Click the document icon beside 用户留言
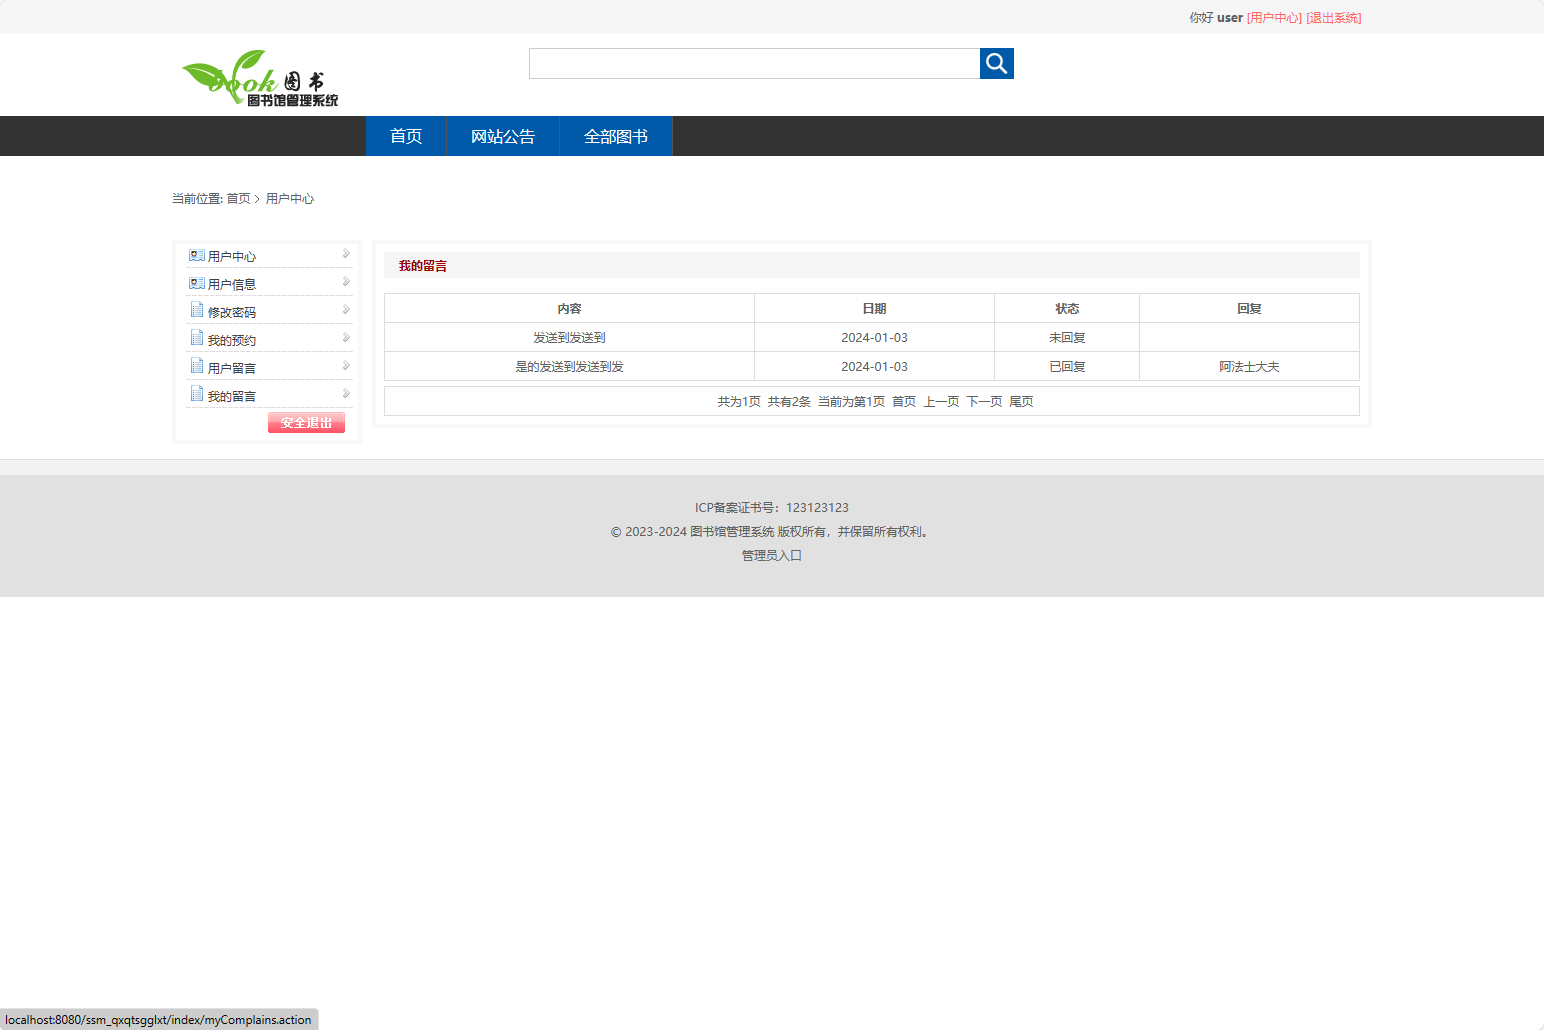This screenshot has width=1544, height=1030. (x=197, y=366)
